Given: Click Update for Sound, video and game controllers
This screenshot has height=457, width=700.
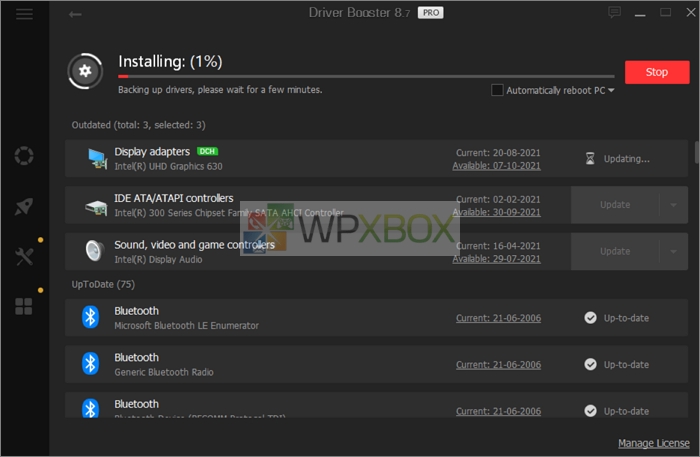Looking at the screenshot, I should pos(615,251).
